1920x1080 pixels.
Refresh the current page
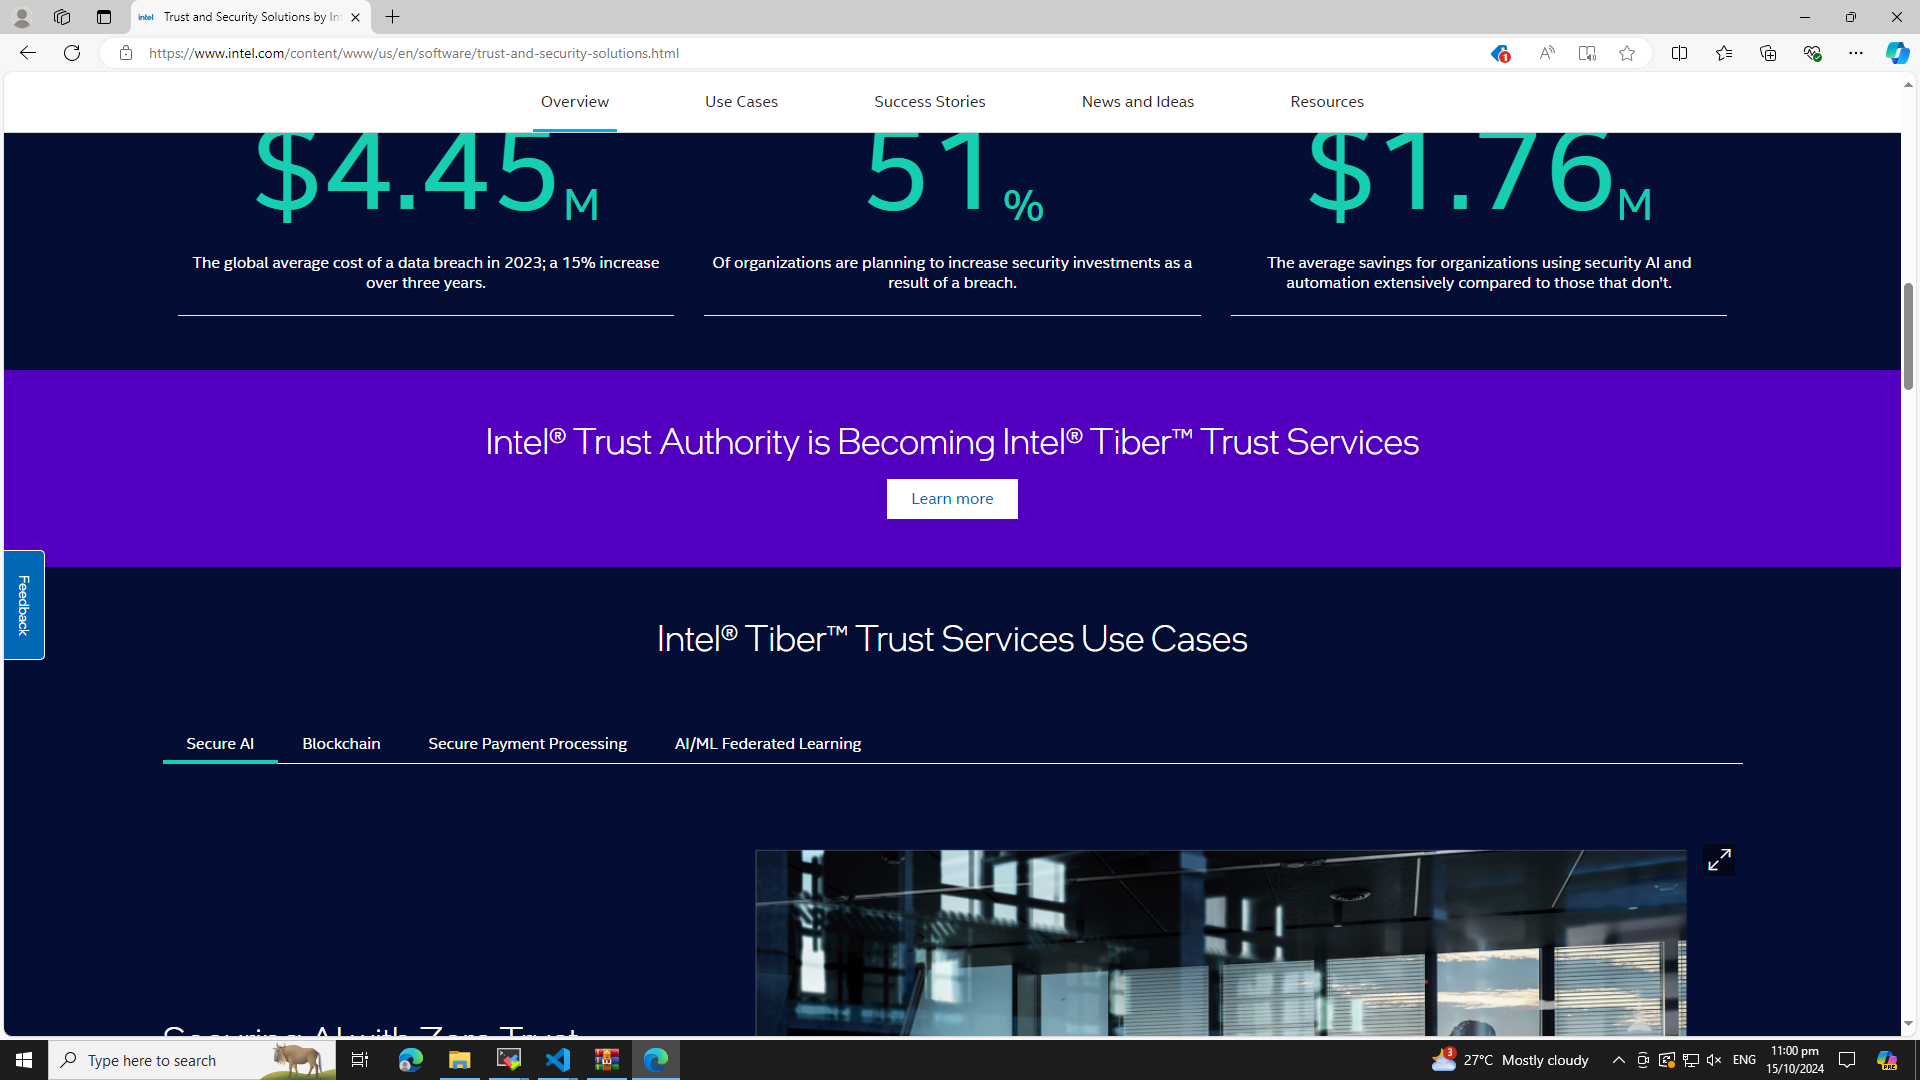pos(72,53)
